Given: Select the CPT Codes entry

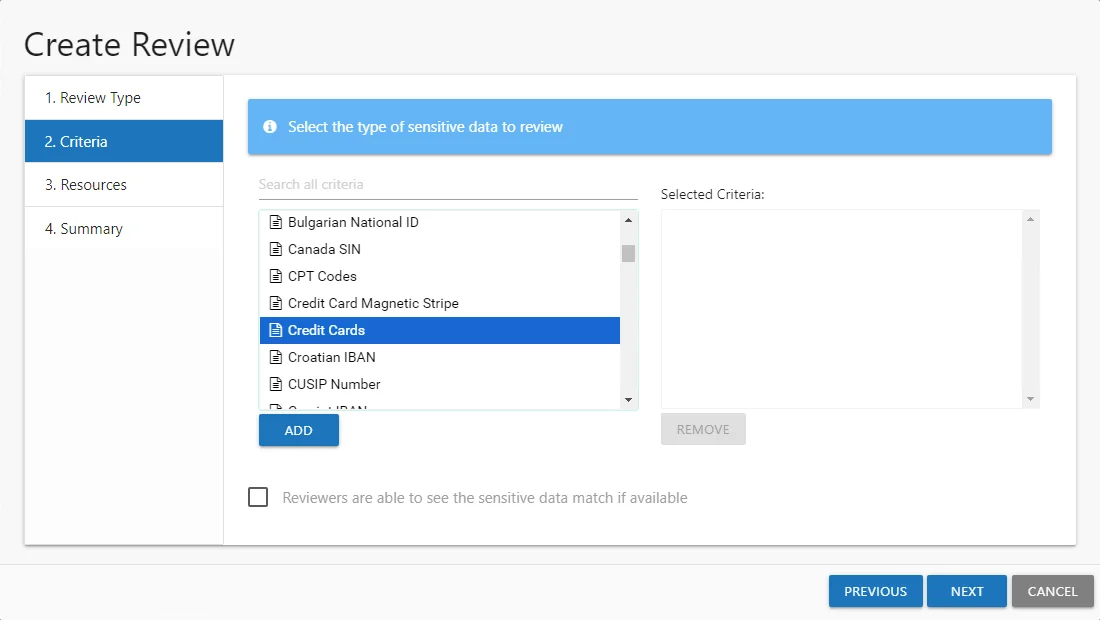Looking at the screenshot, I should tap(440, 276).
